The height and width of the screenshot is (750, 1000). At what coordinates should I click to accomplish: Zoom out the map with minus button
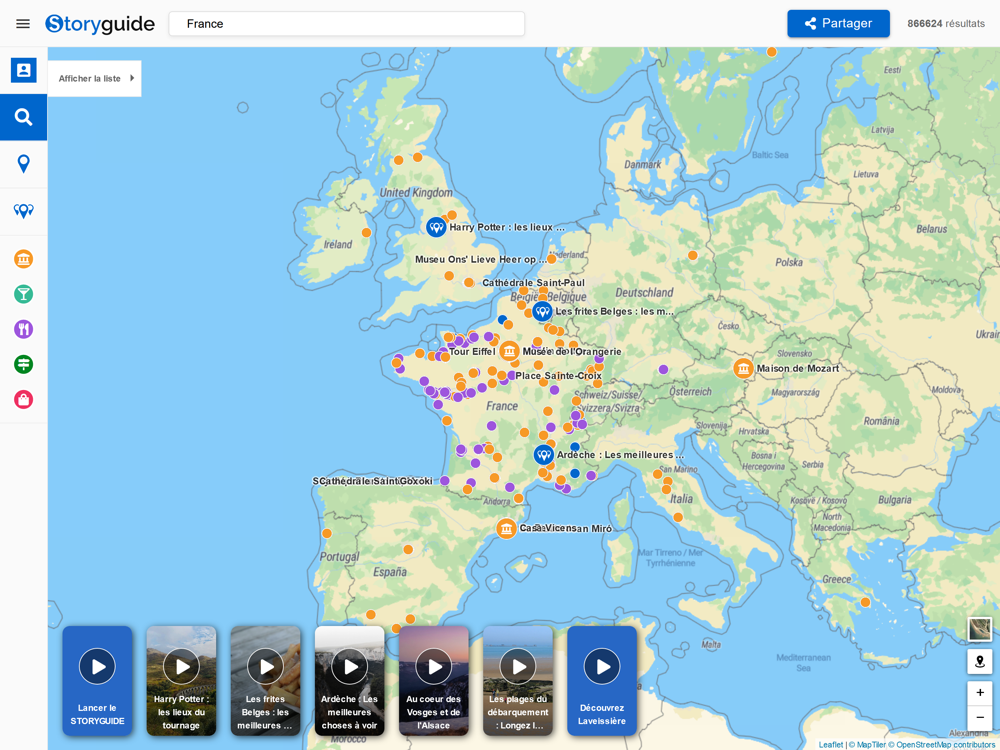(x=980, y=717)
